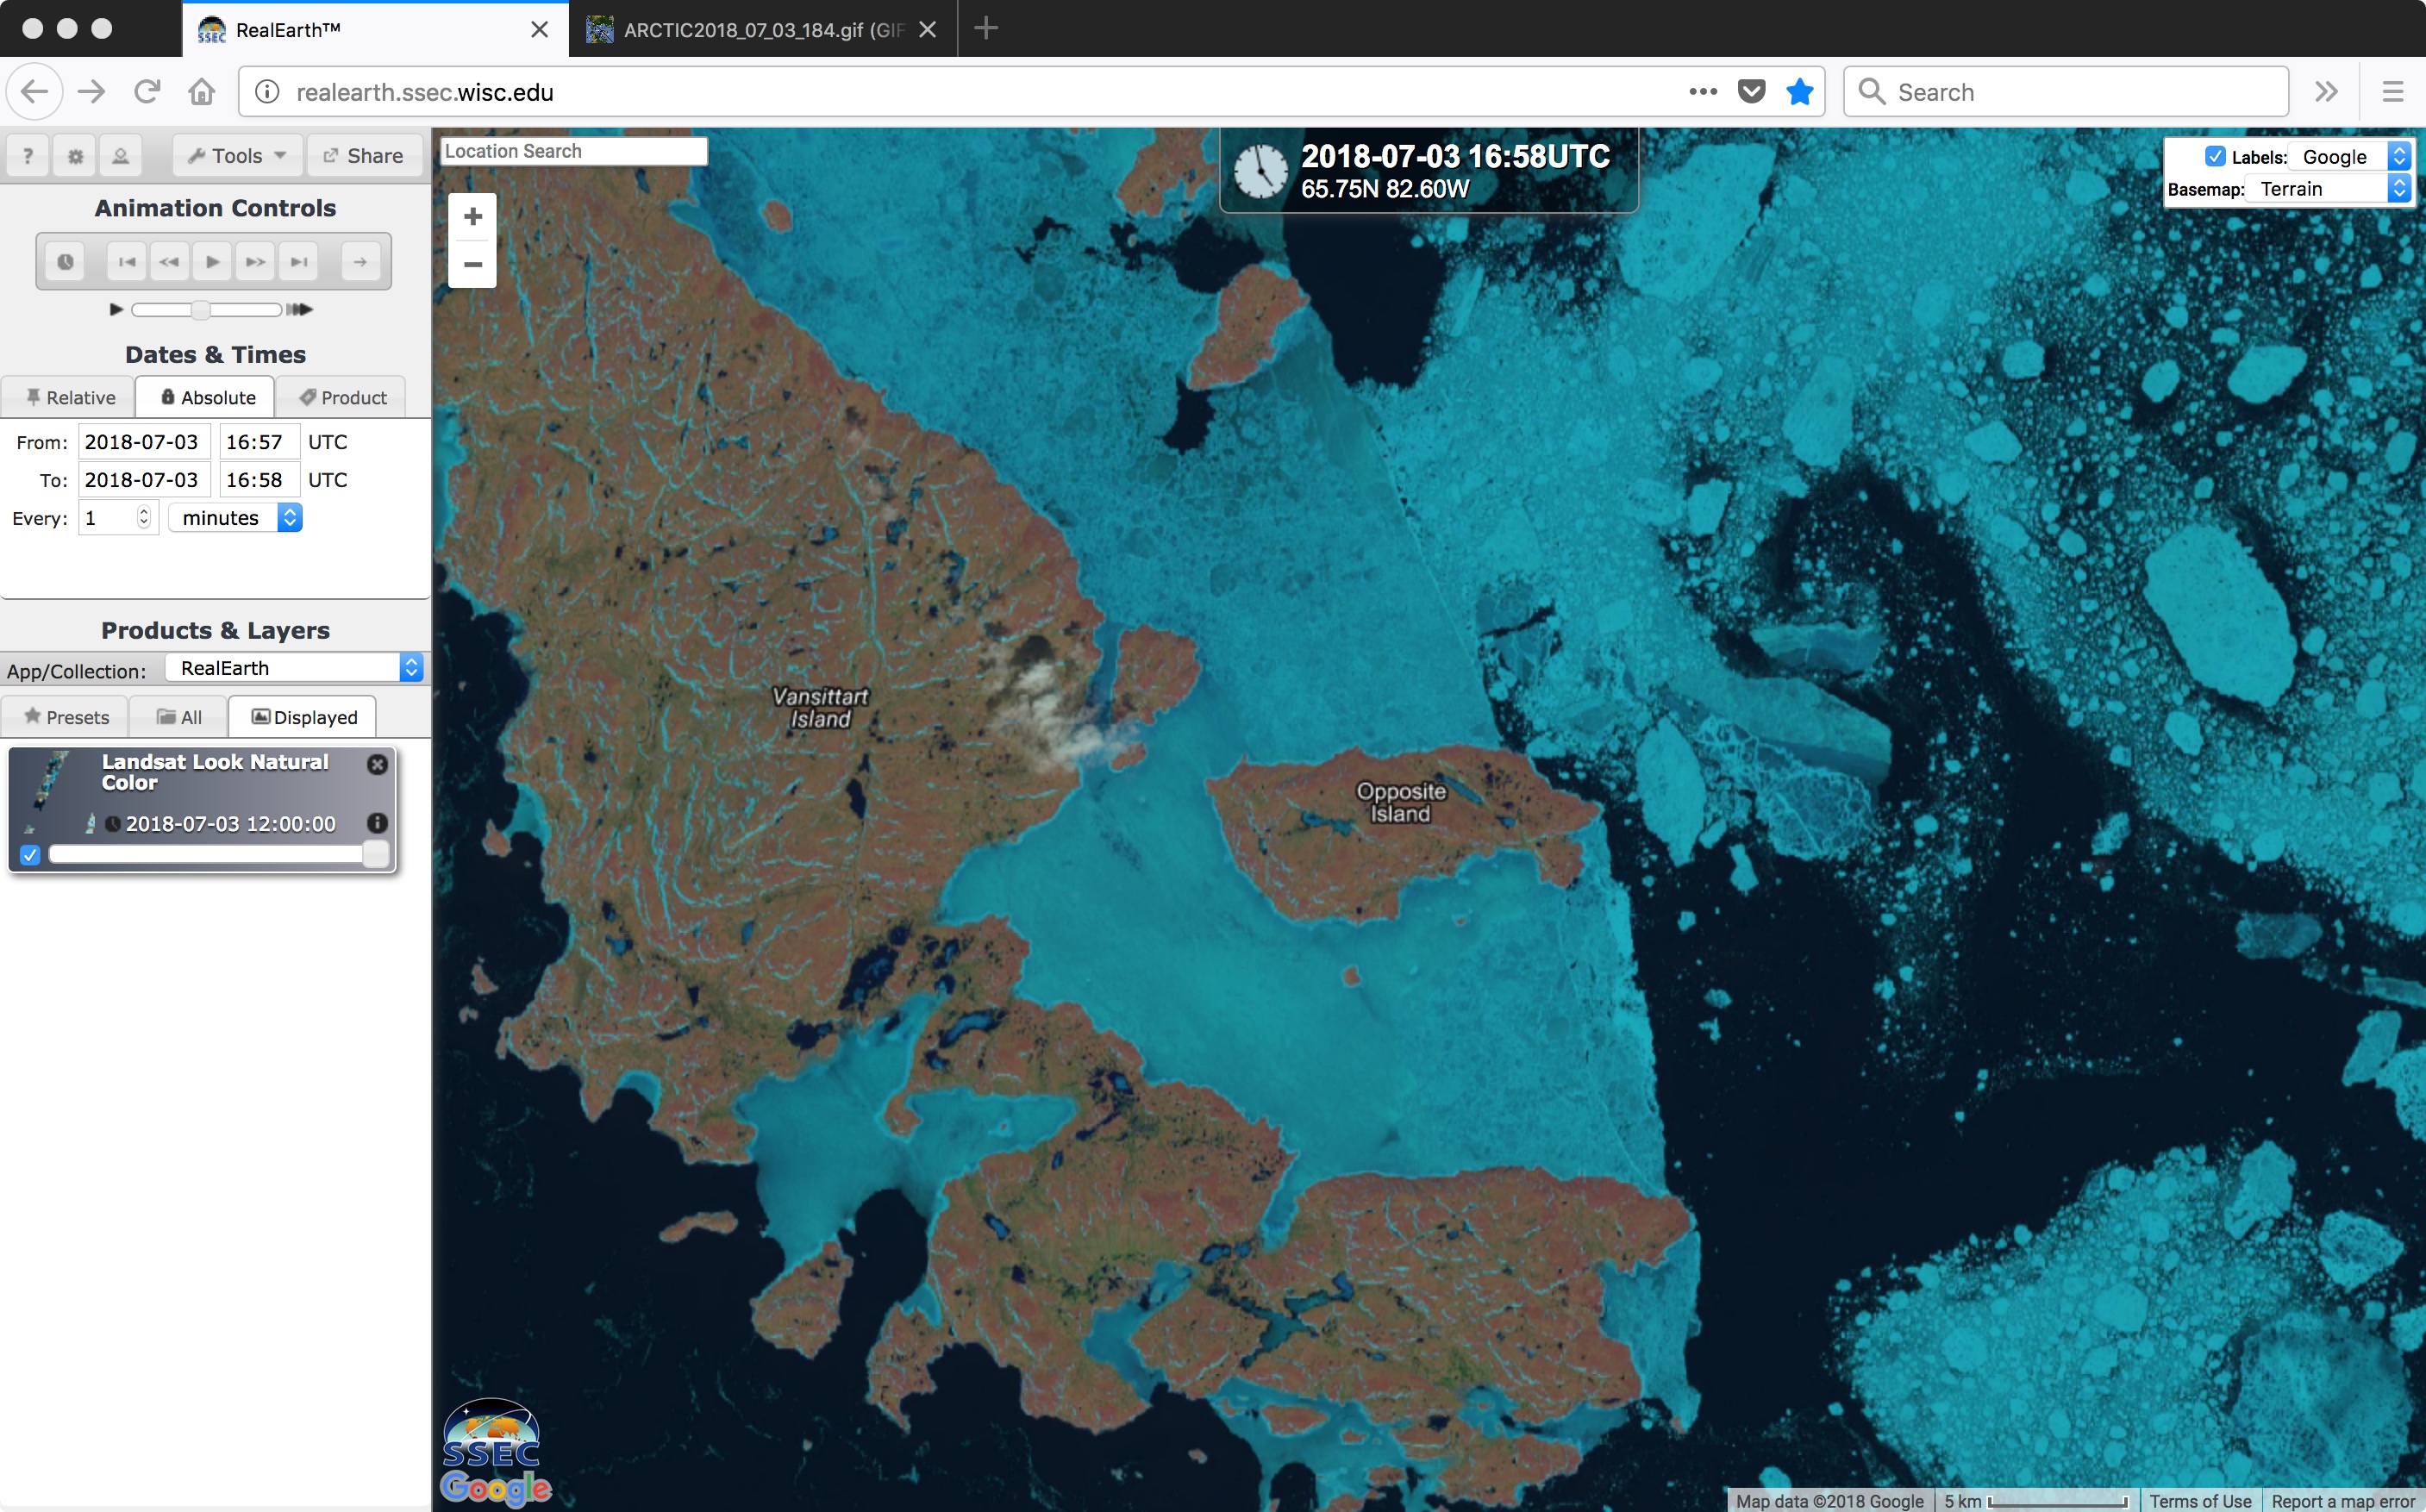Click the Every interval stepper
Viewport: 2426px width, 1512px height.
[x=144, y=517]
